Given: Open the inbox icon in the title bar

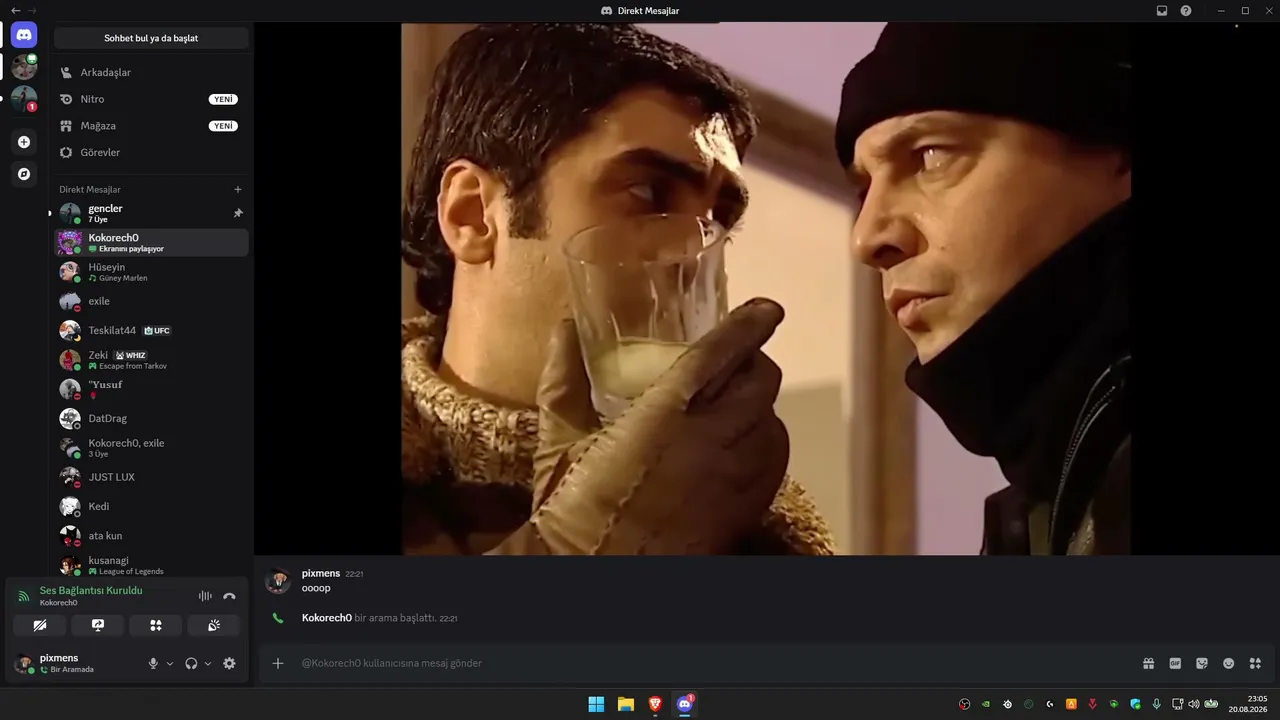Looking at the screenshot, I should point(1162,11).
